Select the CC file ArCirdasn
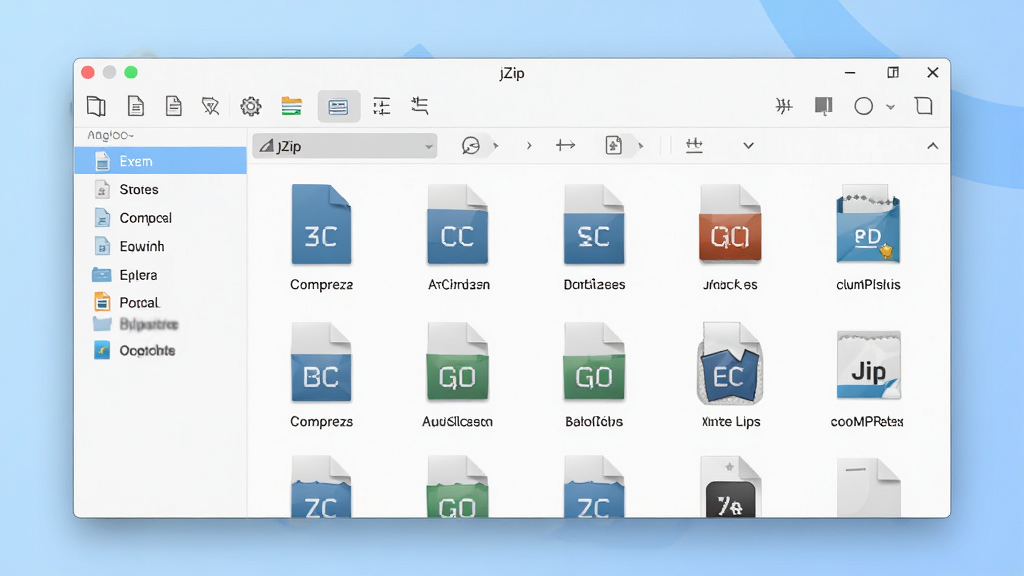 (458, 238)
